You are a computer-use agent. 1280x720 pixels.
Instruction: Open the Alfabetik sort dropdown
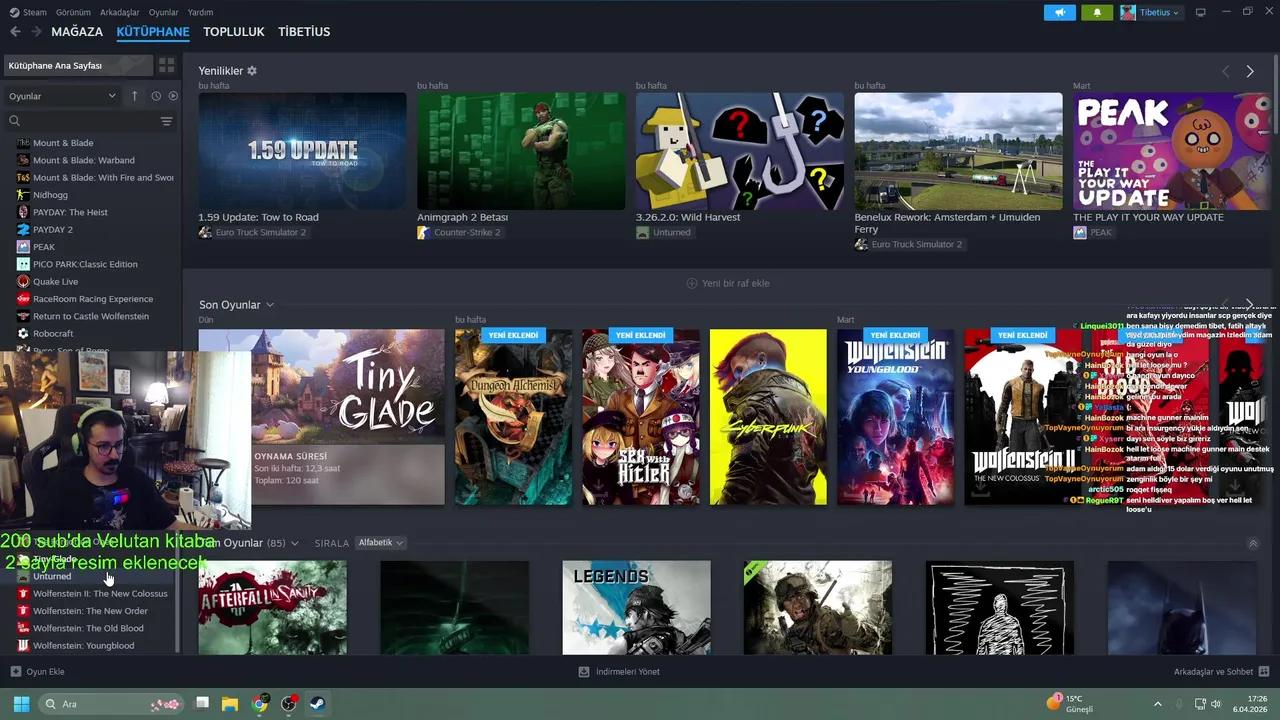tap(380, 543)
